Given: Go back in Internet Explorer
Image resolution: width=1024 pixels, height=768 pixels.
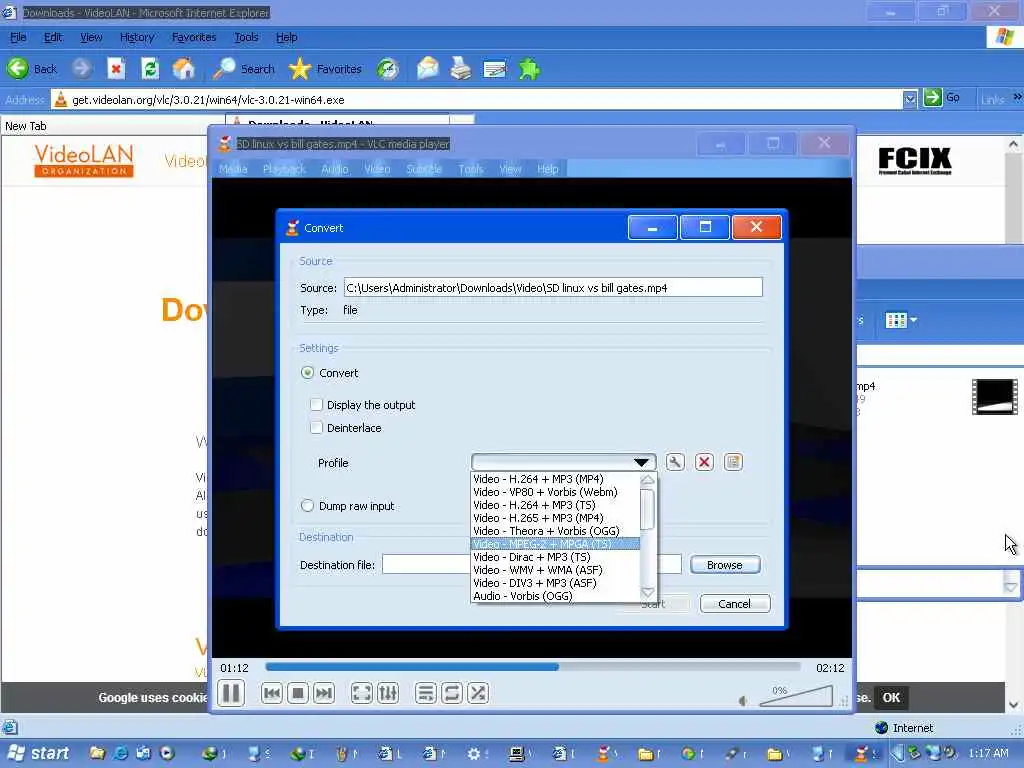Looking at the screenshot, I should click(32, 69).
